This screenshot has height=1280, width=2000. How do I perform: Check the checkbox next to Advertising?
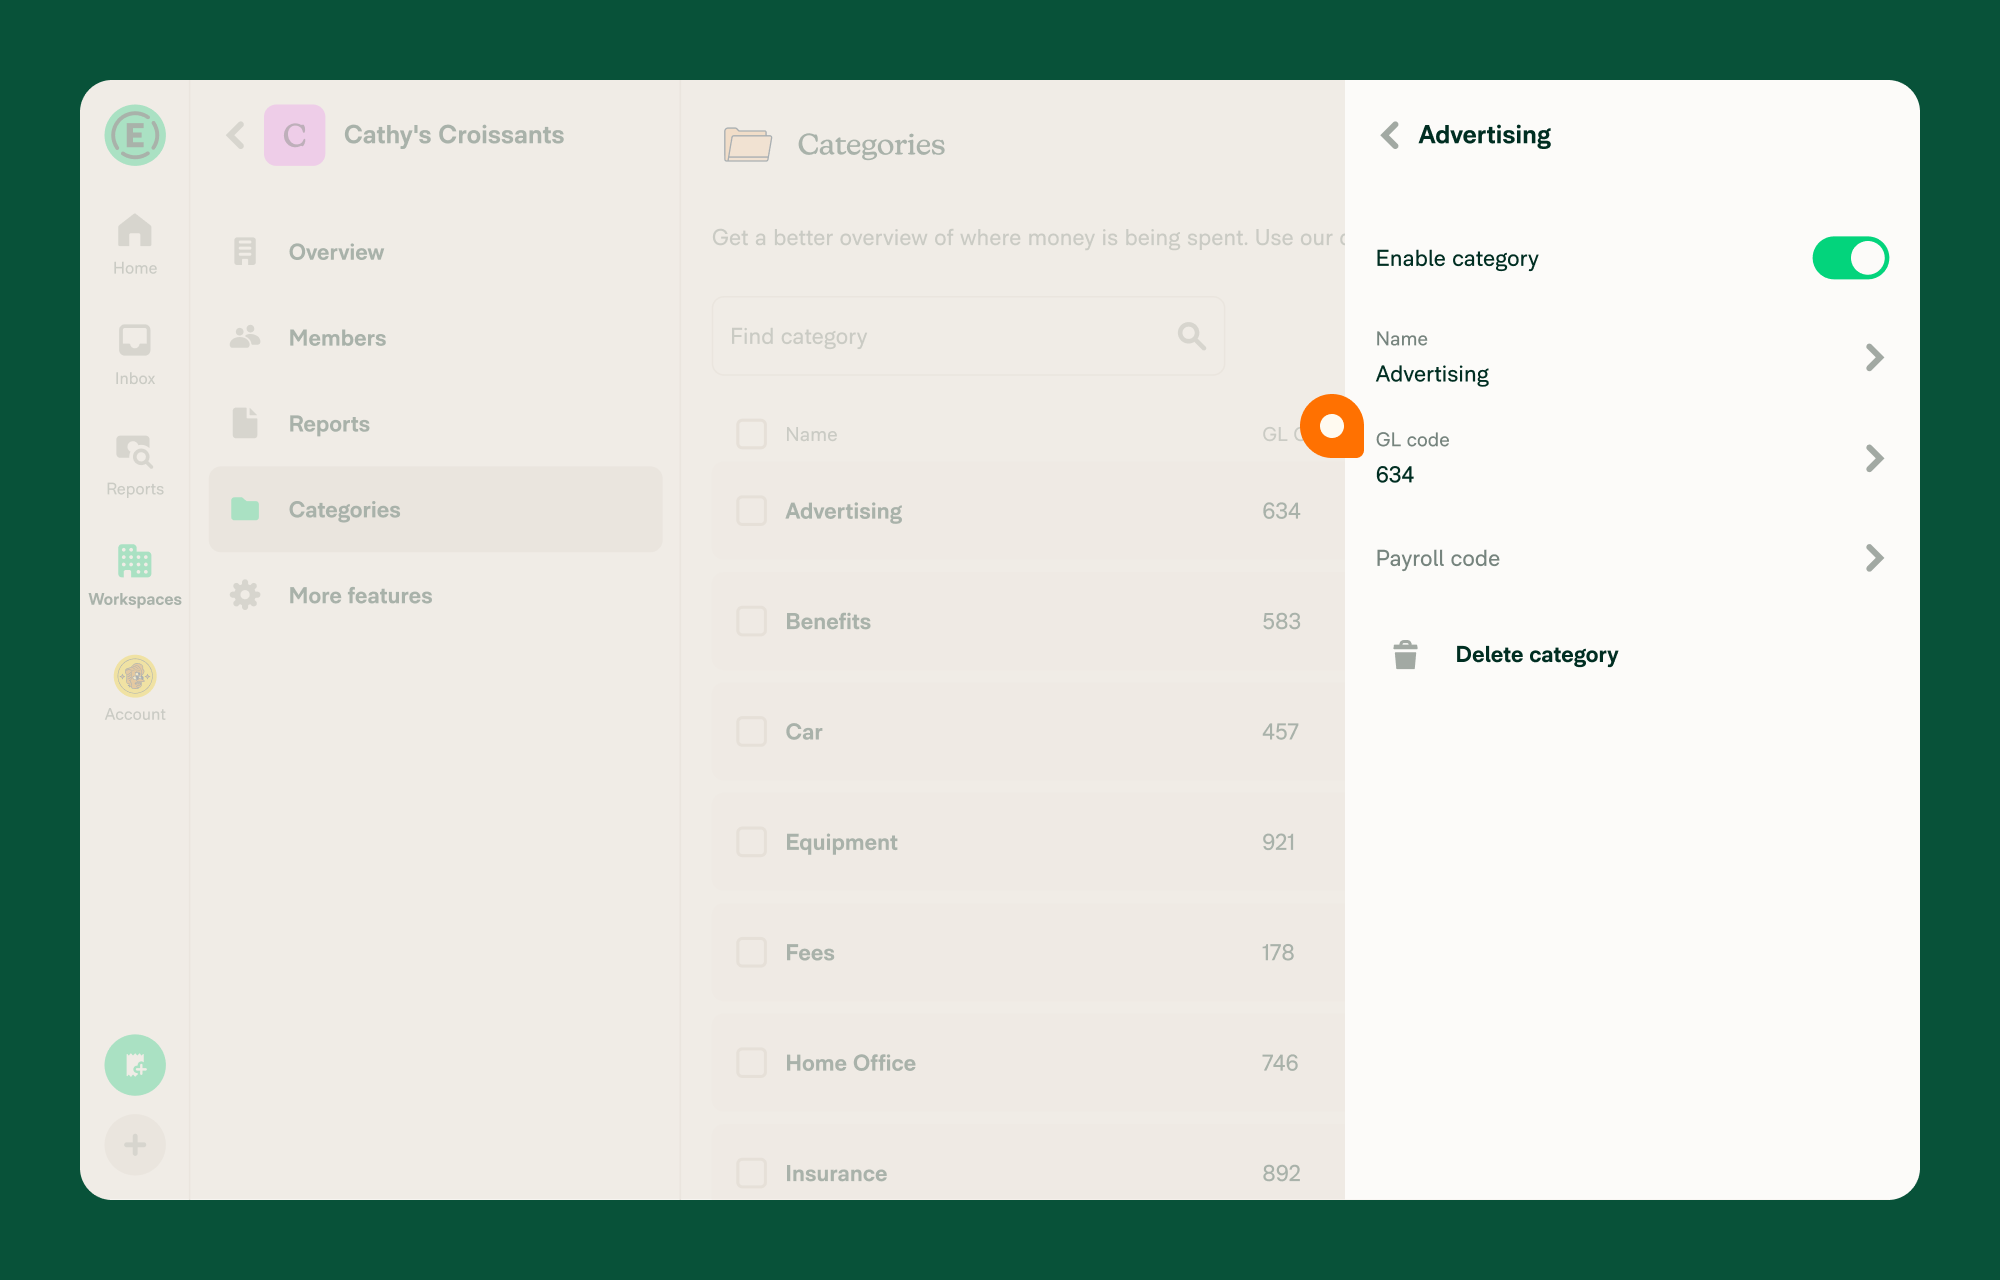pos(751,511)
